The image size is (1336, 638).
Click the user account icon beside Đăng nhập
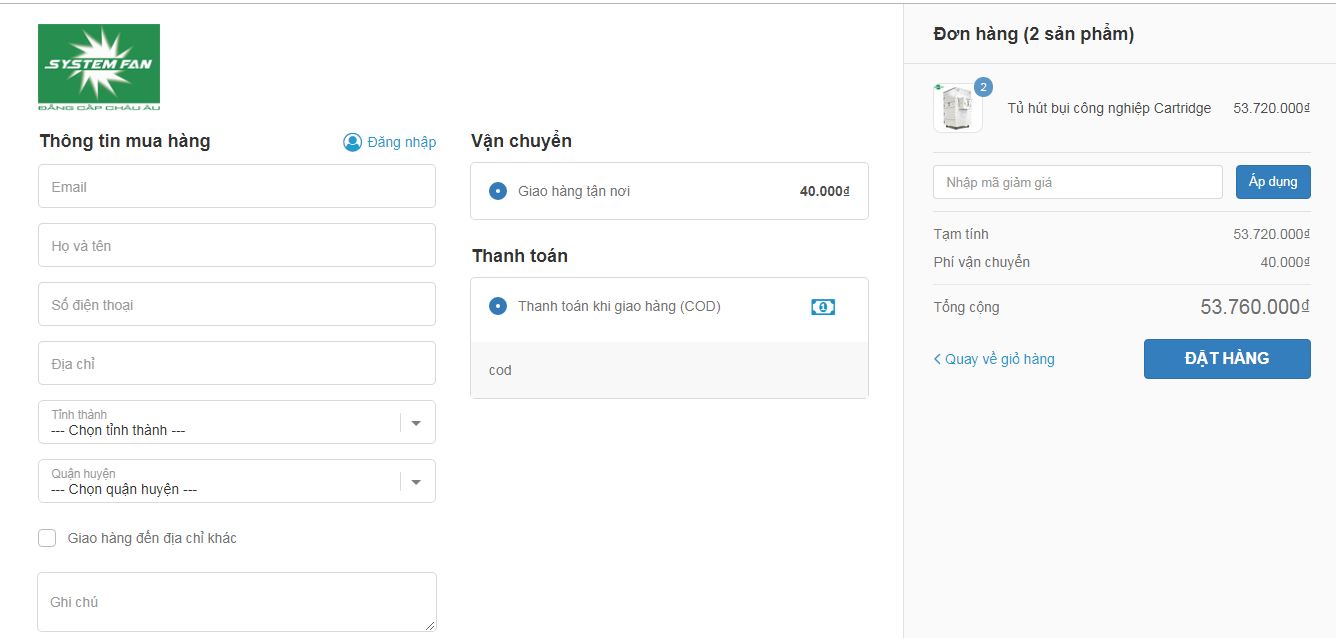pyautogui.click(x=352, y=142)
